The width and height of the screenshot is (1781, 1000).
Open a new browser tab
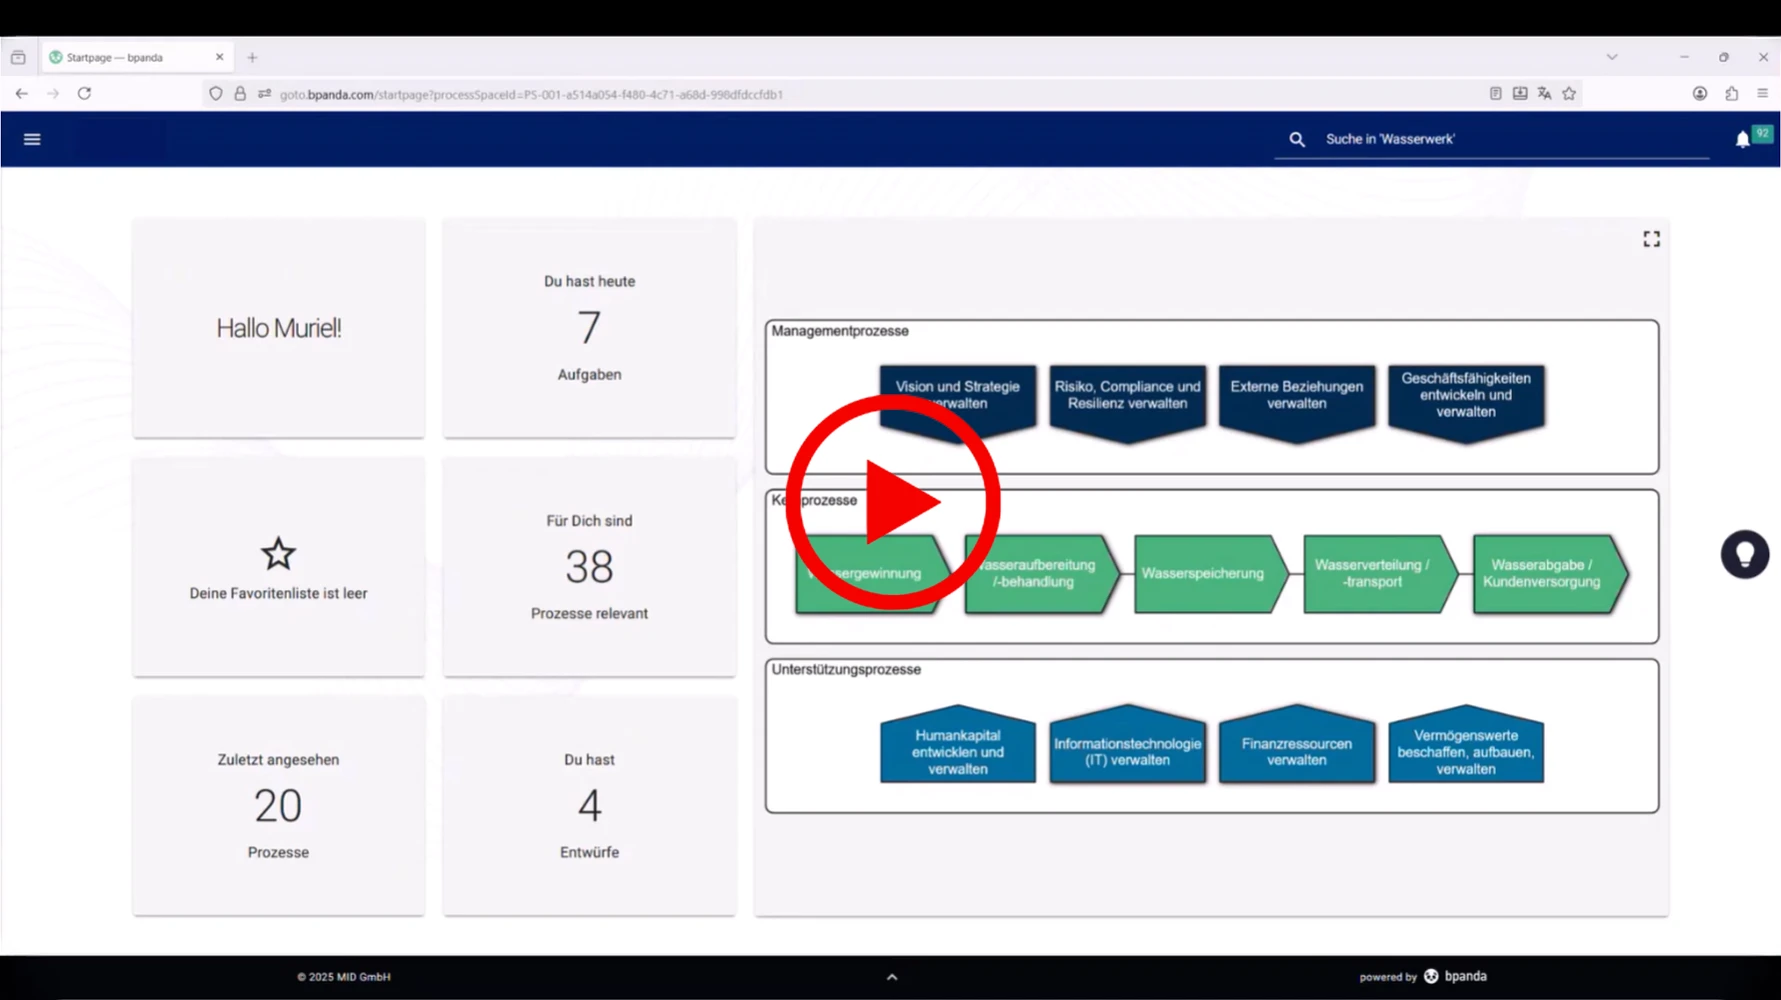pos(252,57)
